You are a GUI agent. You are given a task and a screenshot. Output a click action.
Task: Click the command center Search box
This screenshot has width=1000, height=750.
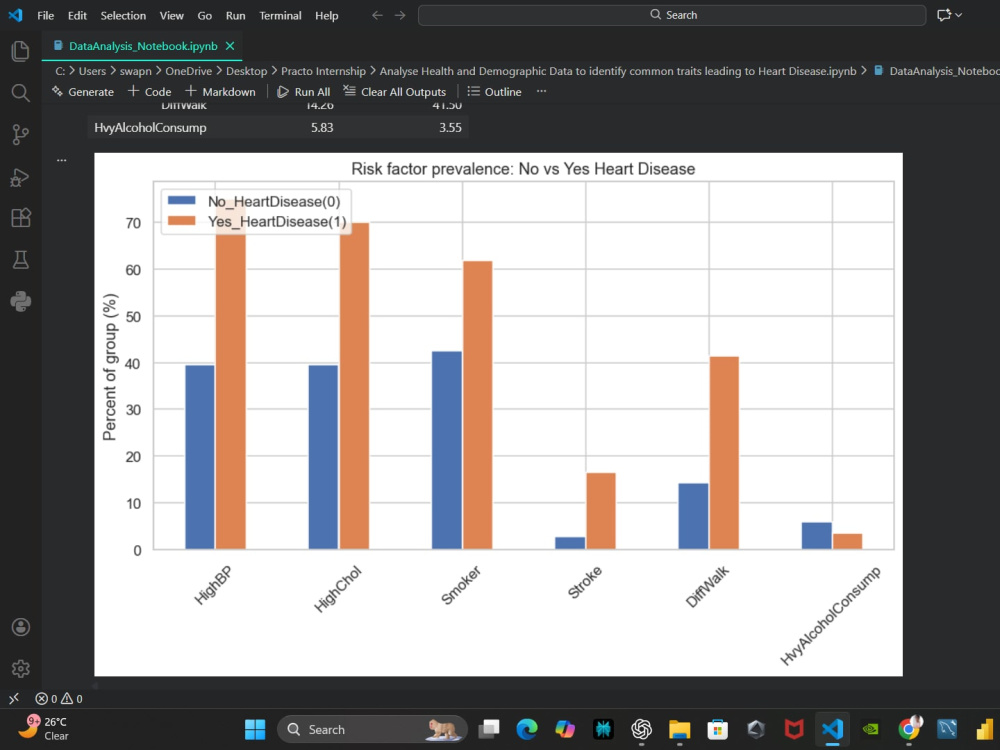(672, 15)
